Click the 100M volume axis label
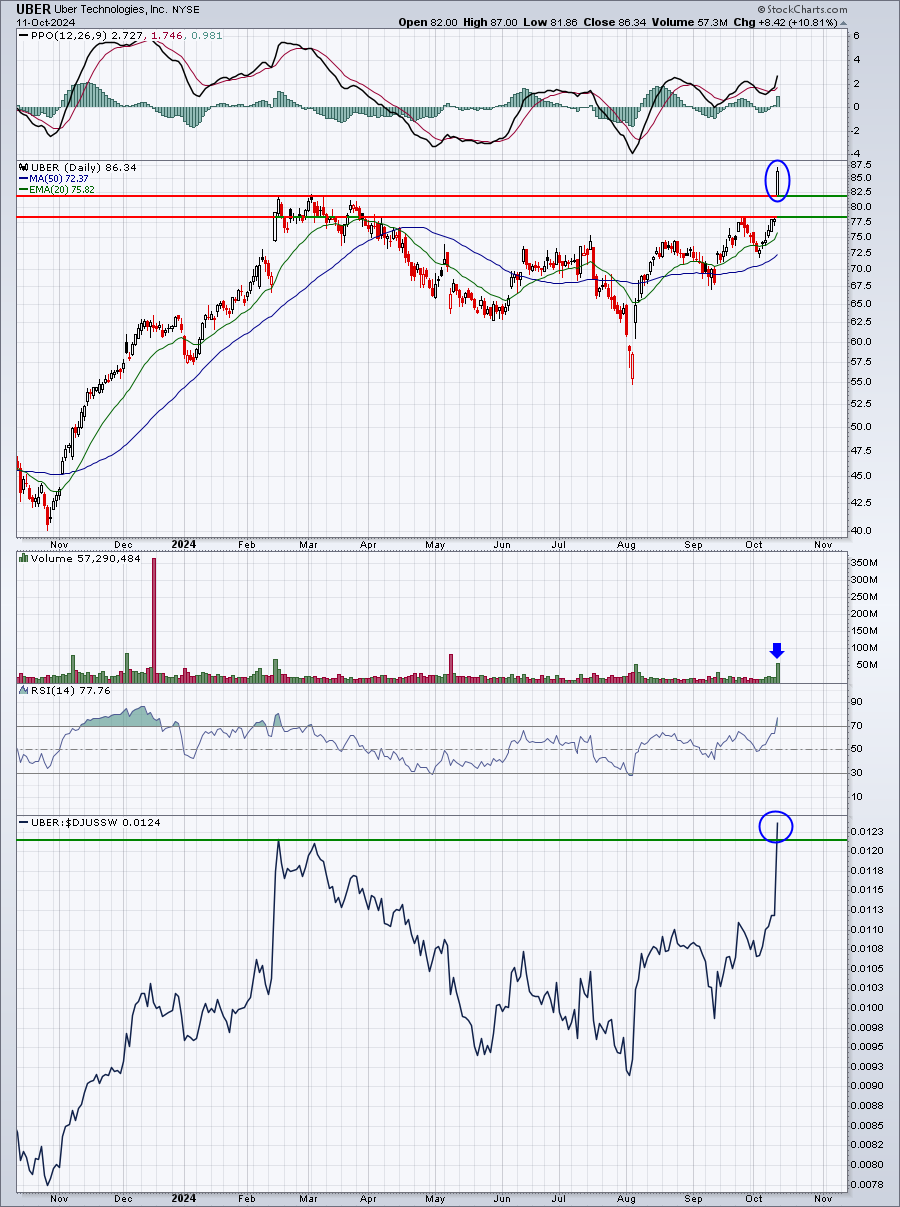 tap(863, 648)
